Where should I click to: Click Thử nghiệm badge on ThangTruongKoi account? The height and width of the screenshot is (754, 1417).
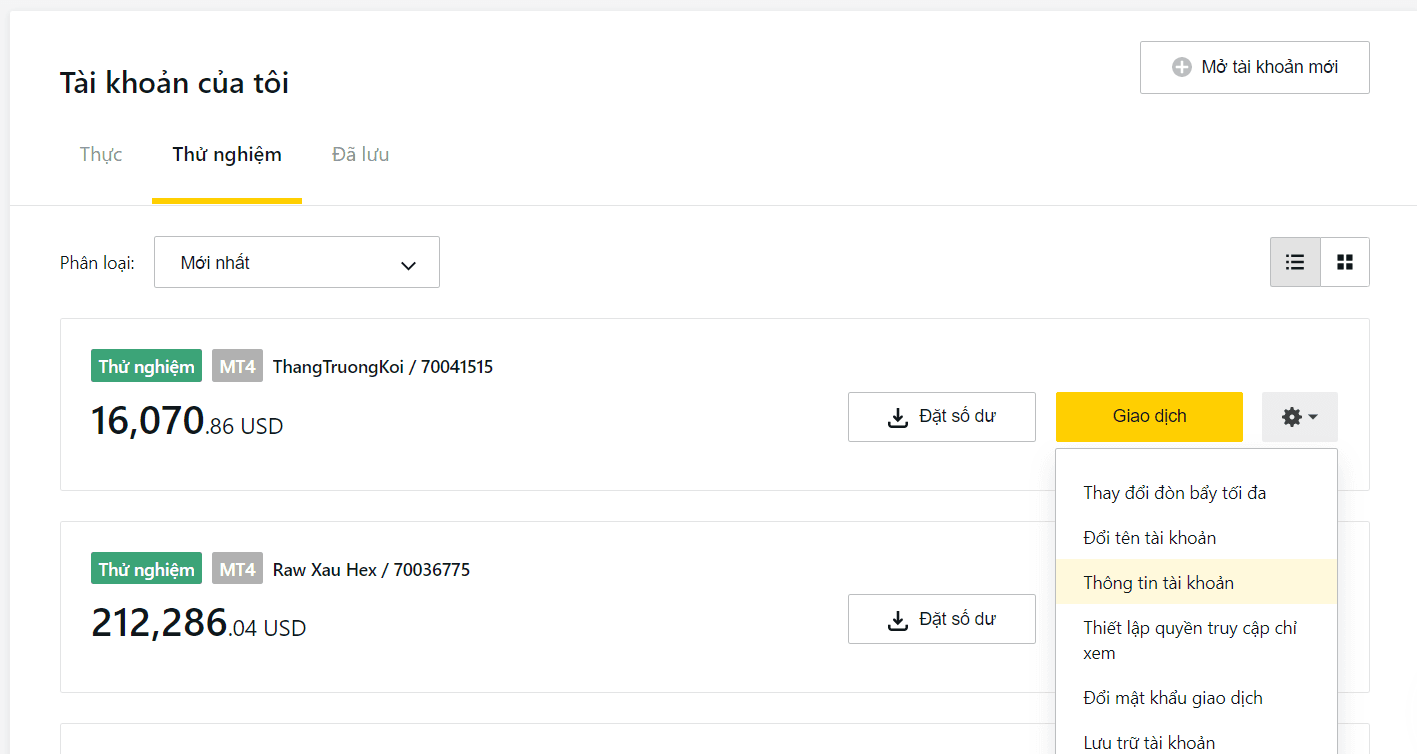pyautogui.click(x=146, y=367)
